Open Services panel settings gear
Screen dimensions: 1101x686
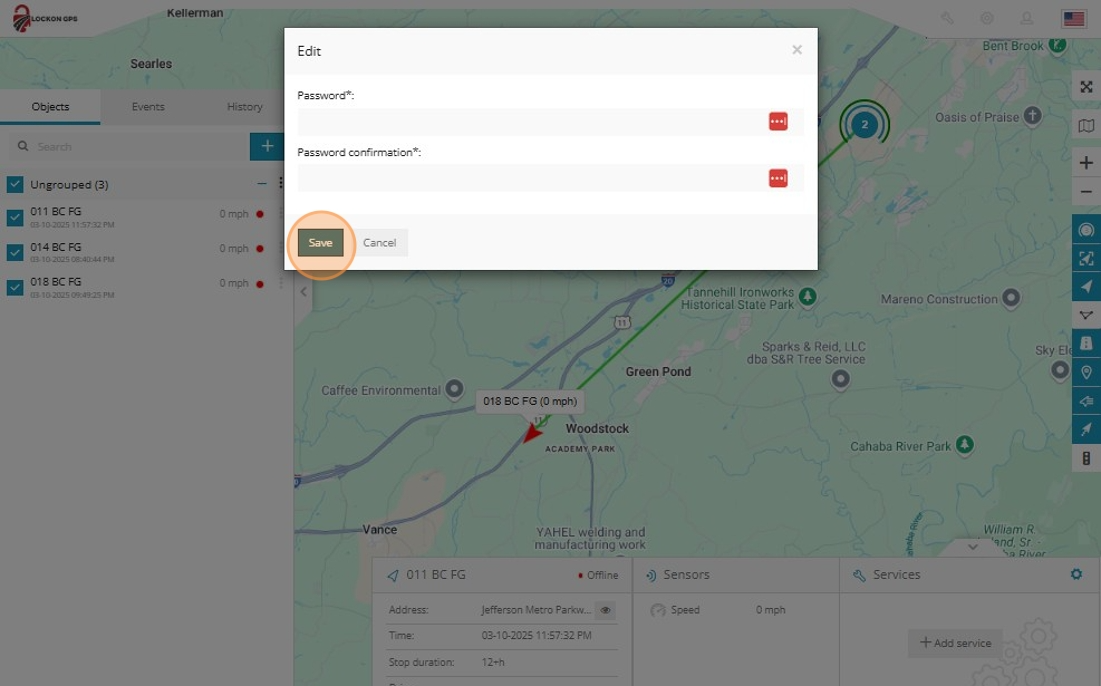coord(1076,574)
